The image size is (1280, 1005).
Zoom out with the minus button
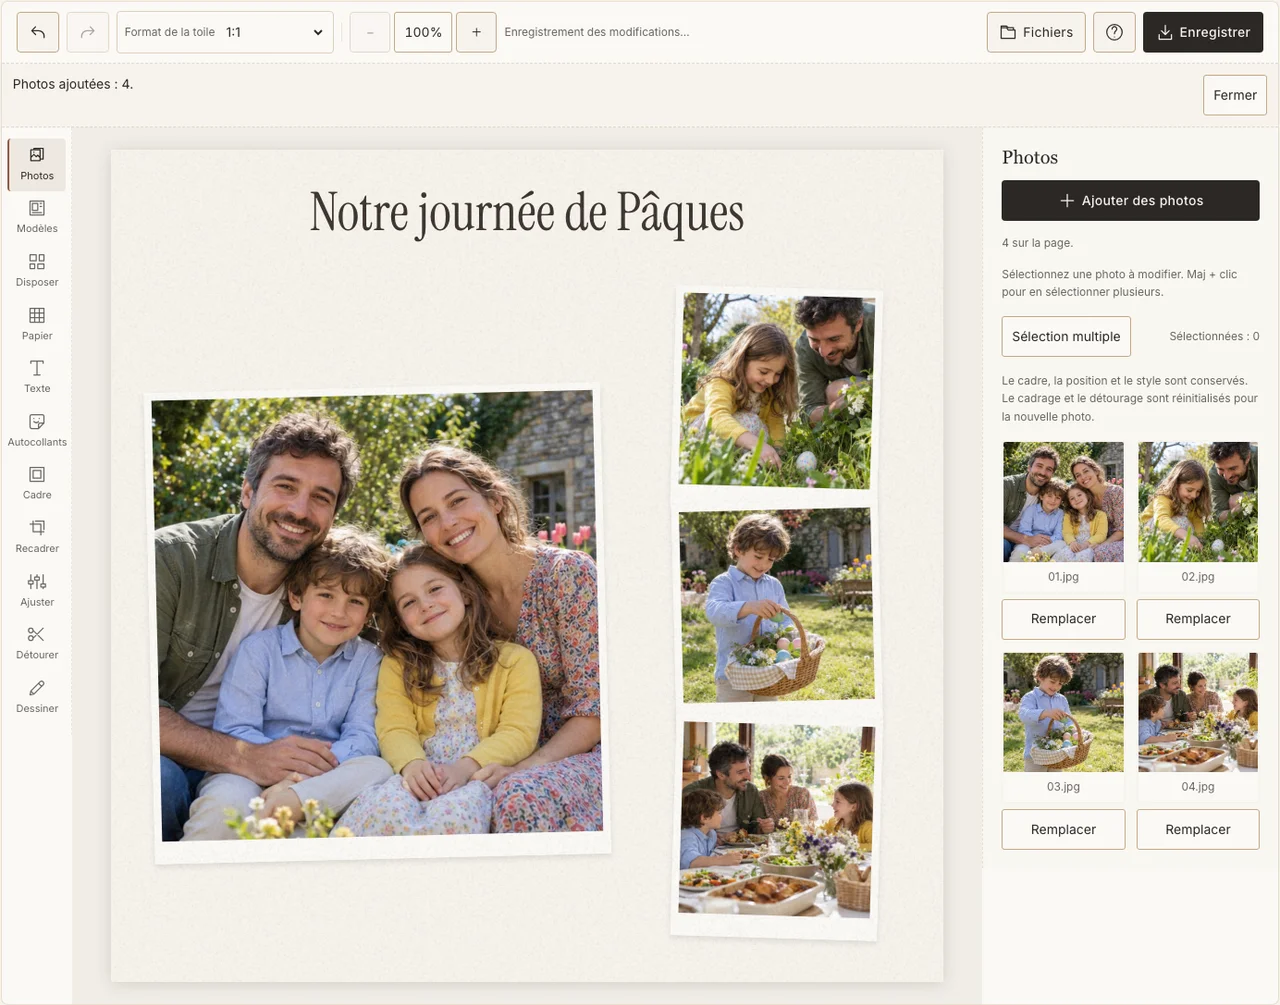click(x=370, y=32)
